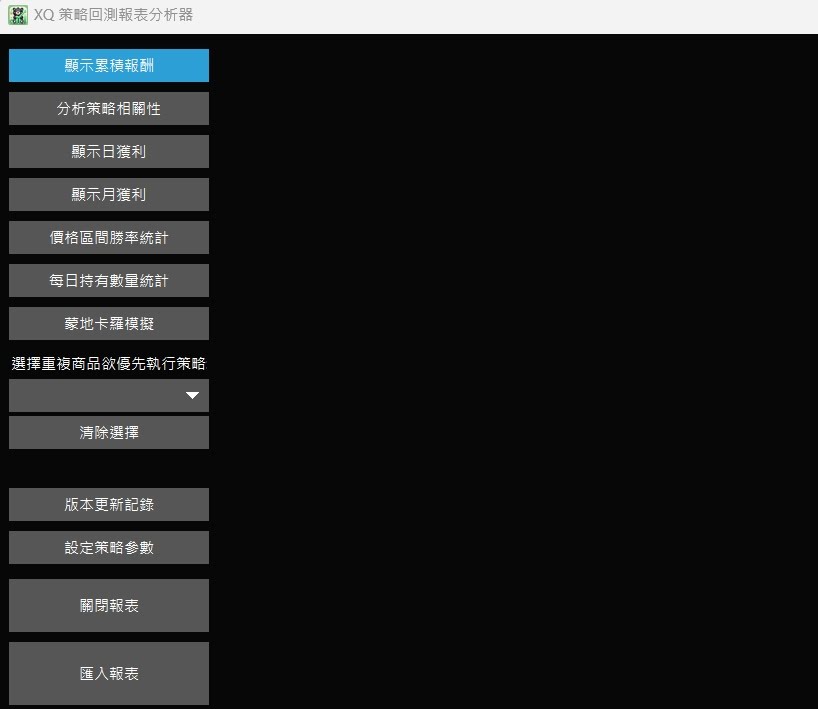The width and height of the screenshot is (818, 709).
Task: Click the blank title bar region
Action: [x=500, y=15]
